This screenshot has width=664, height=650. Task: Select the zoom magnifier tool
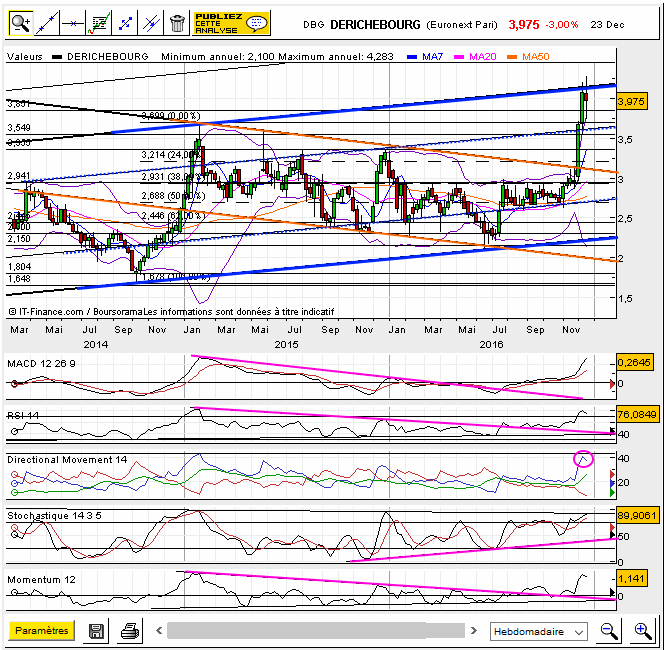[x=21, y=23]
